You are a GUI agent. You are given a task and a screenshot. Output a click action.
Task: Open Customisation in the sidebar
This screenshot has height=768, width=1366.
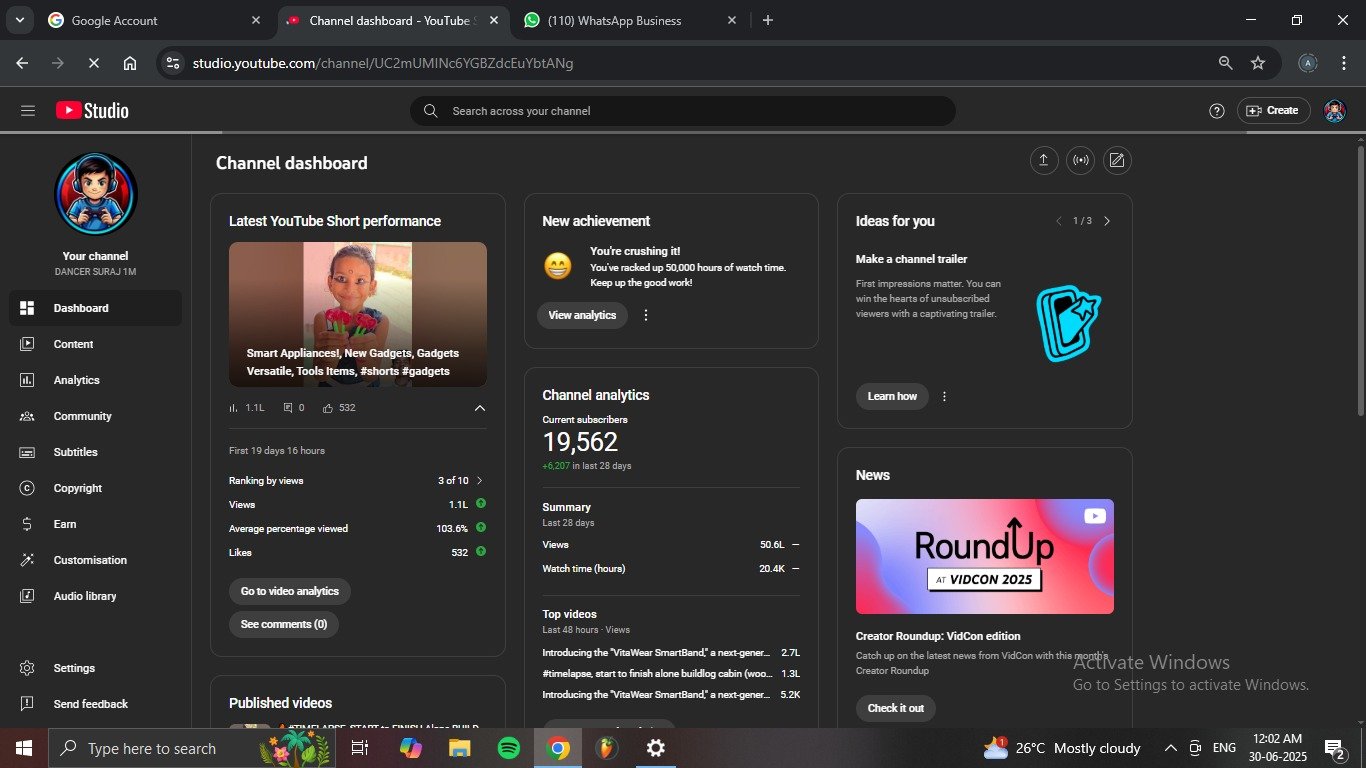tap(95, 560)
